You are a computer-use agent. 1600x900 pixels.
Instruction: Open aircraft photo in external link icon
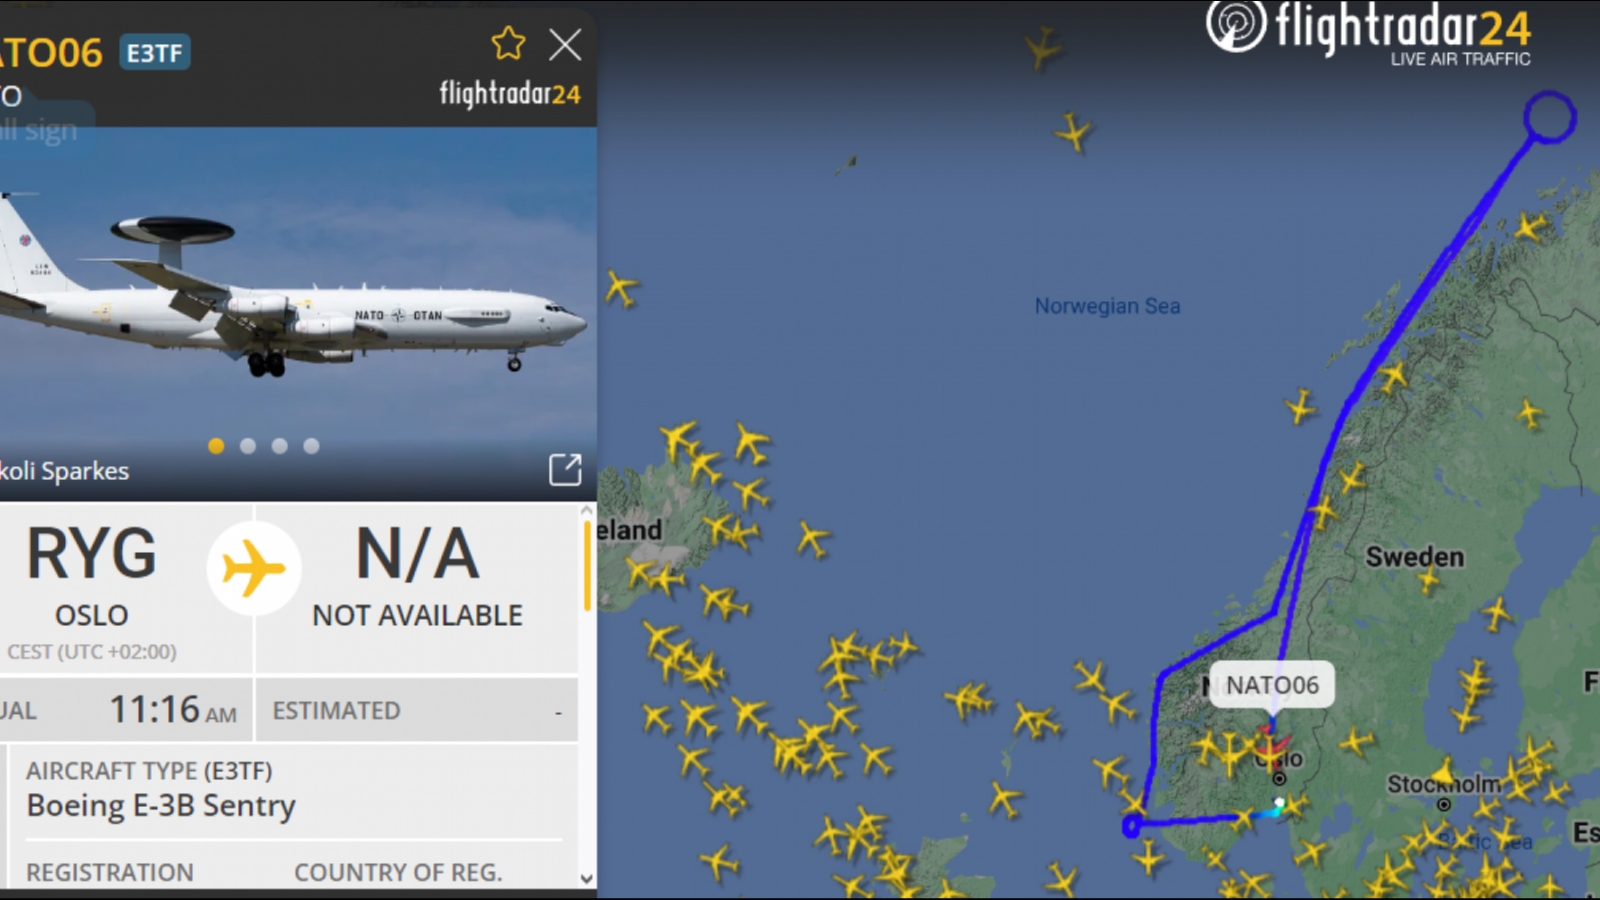click(565, 469)
